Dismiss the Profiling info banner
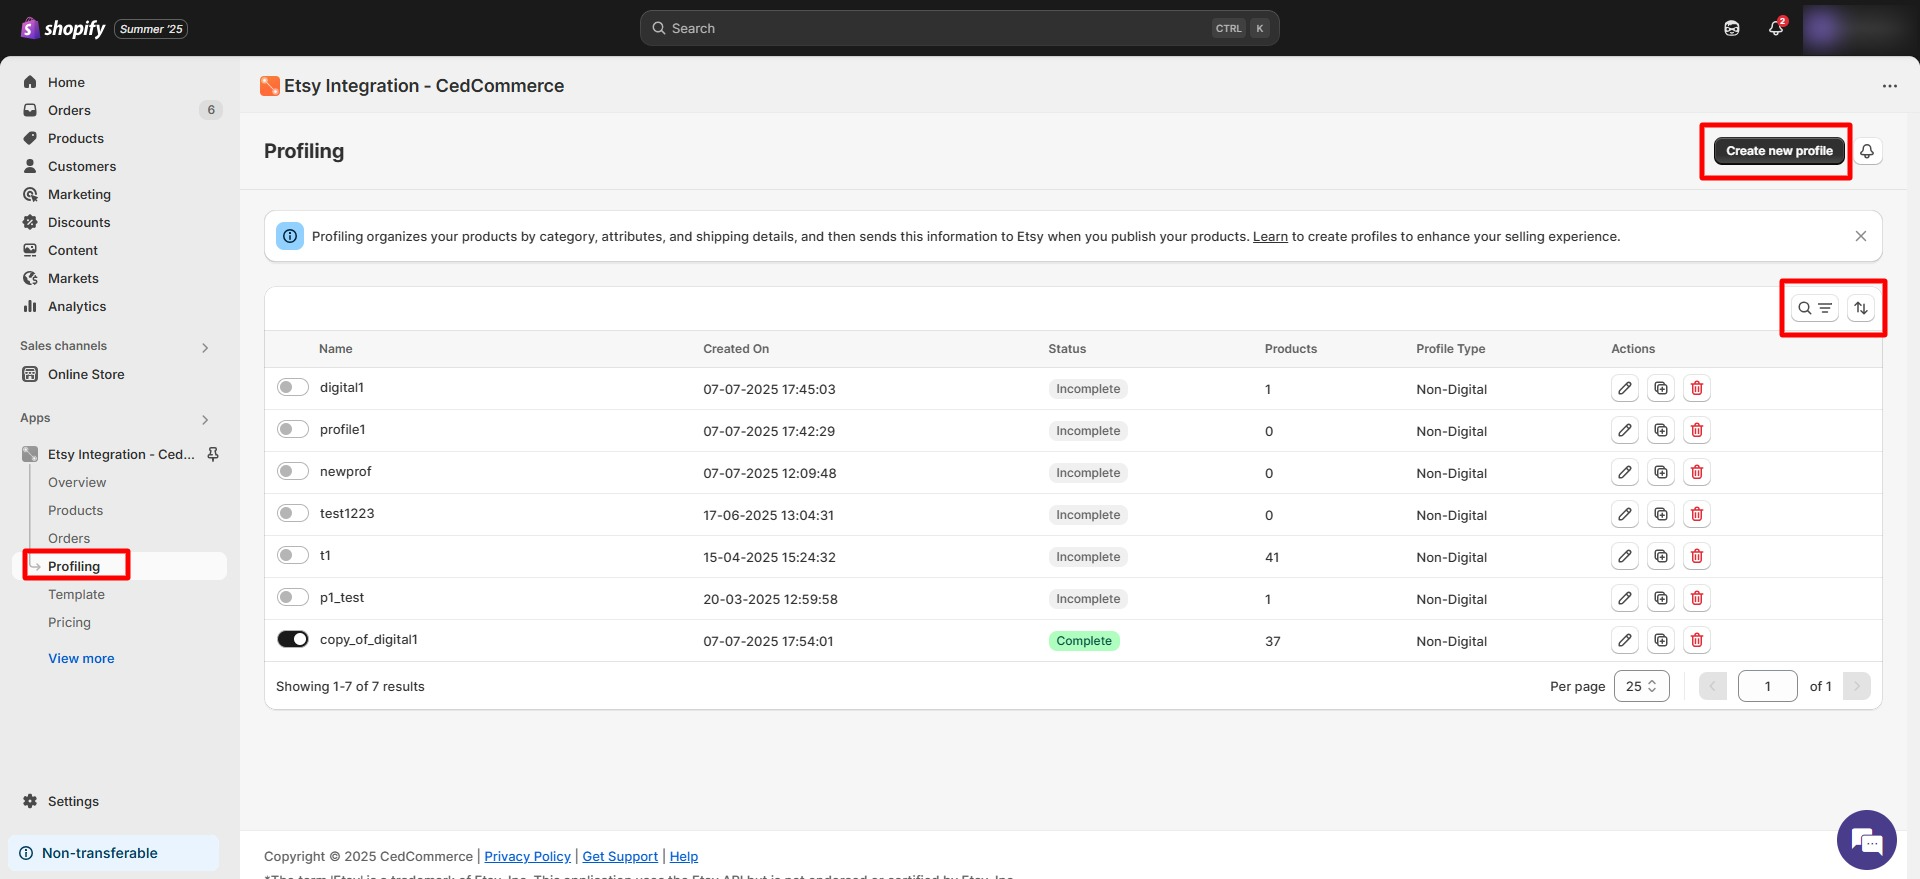The image size is (1920, 879). click(1861, 236)
